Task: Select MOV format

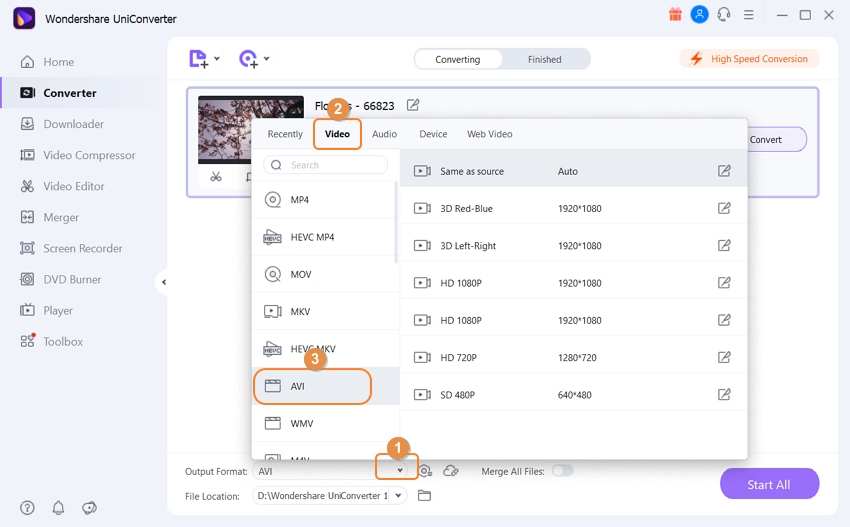Action: point(325,274)
